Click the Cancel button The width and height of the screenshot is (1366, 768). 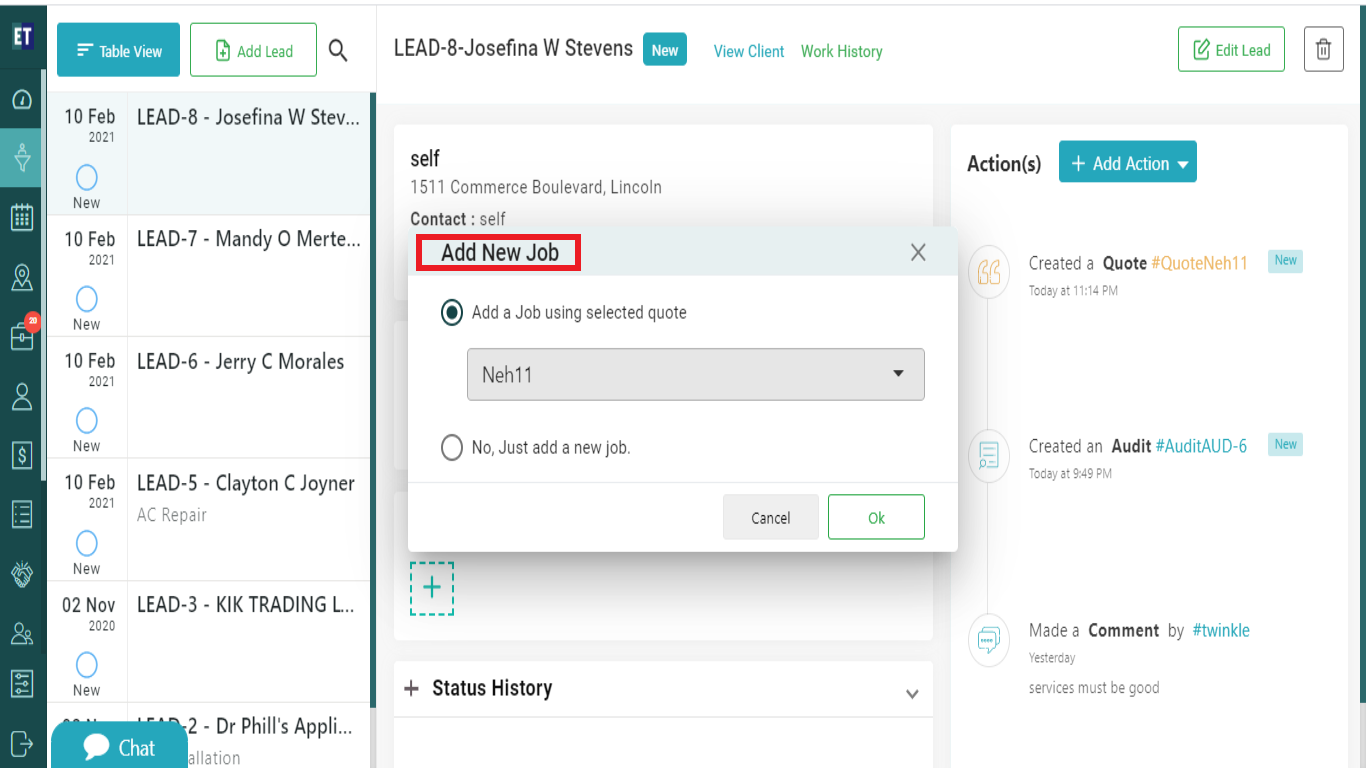771,517
